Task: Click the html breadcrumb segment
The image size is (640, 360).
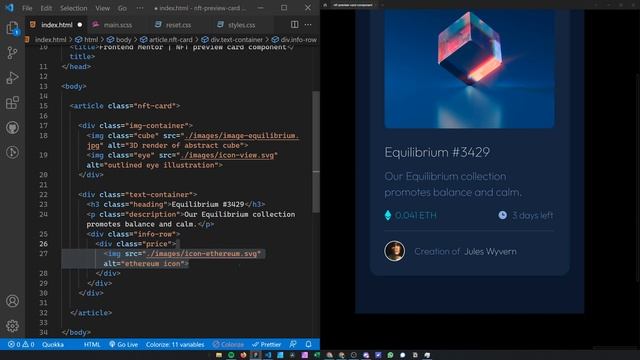Action: (87, 40)
